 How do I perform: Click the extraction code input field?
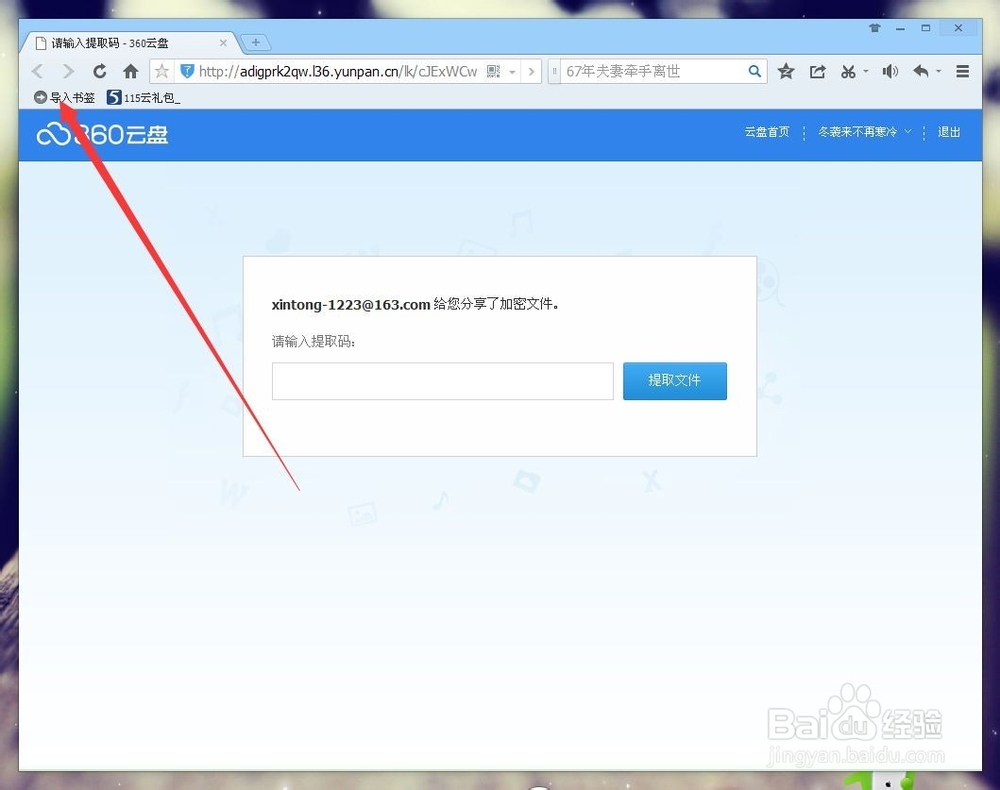[x=442, y=381]
